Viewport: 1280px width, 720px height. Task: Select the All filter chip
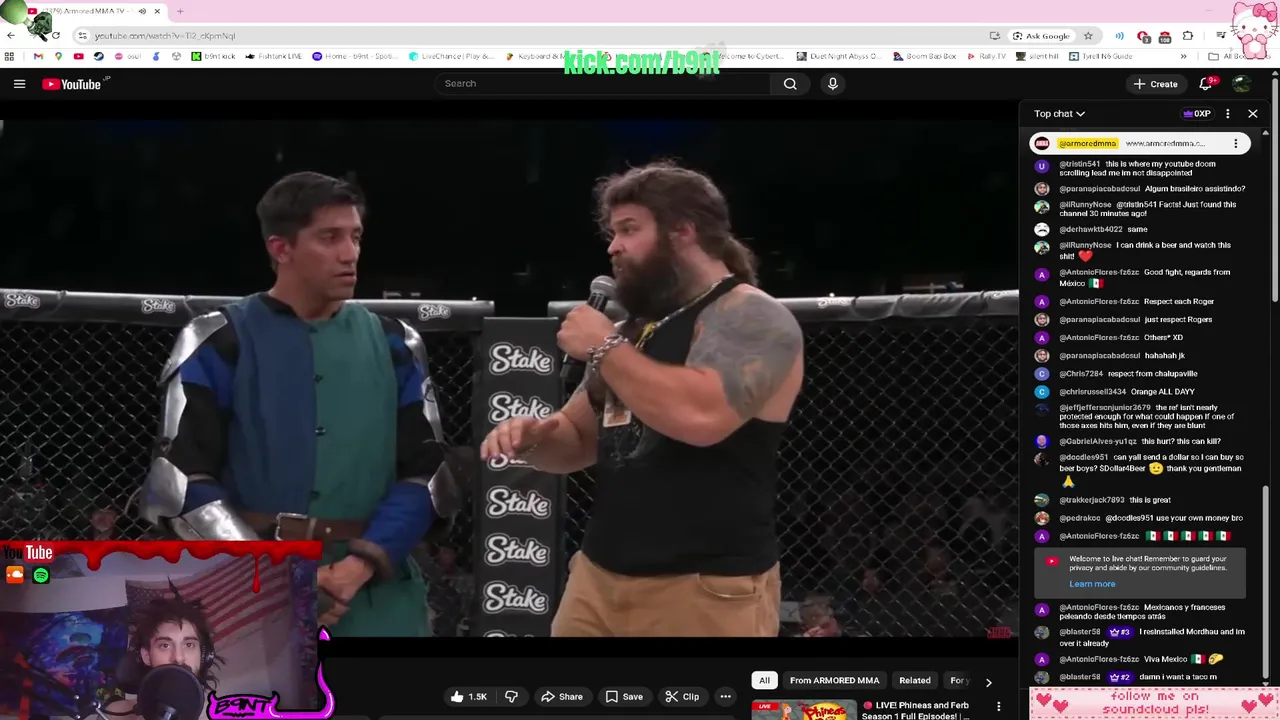tap(764, 681)
